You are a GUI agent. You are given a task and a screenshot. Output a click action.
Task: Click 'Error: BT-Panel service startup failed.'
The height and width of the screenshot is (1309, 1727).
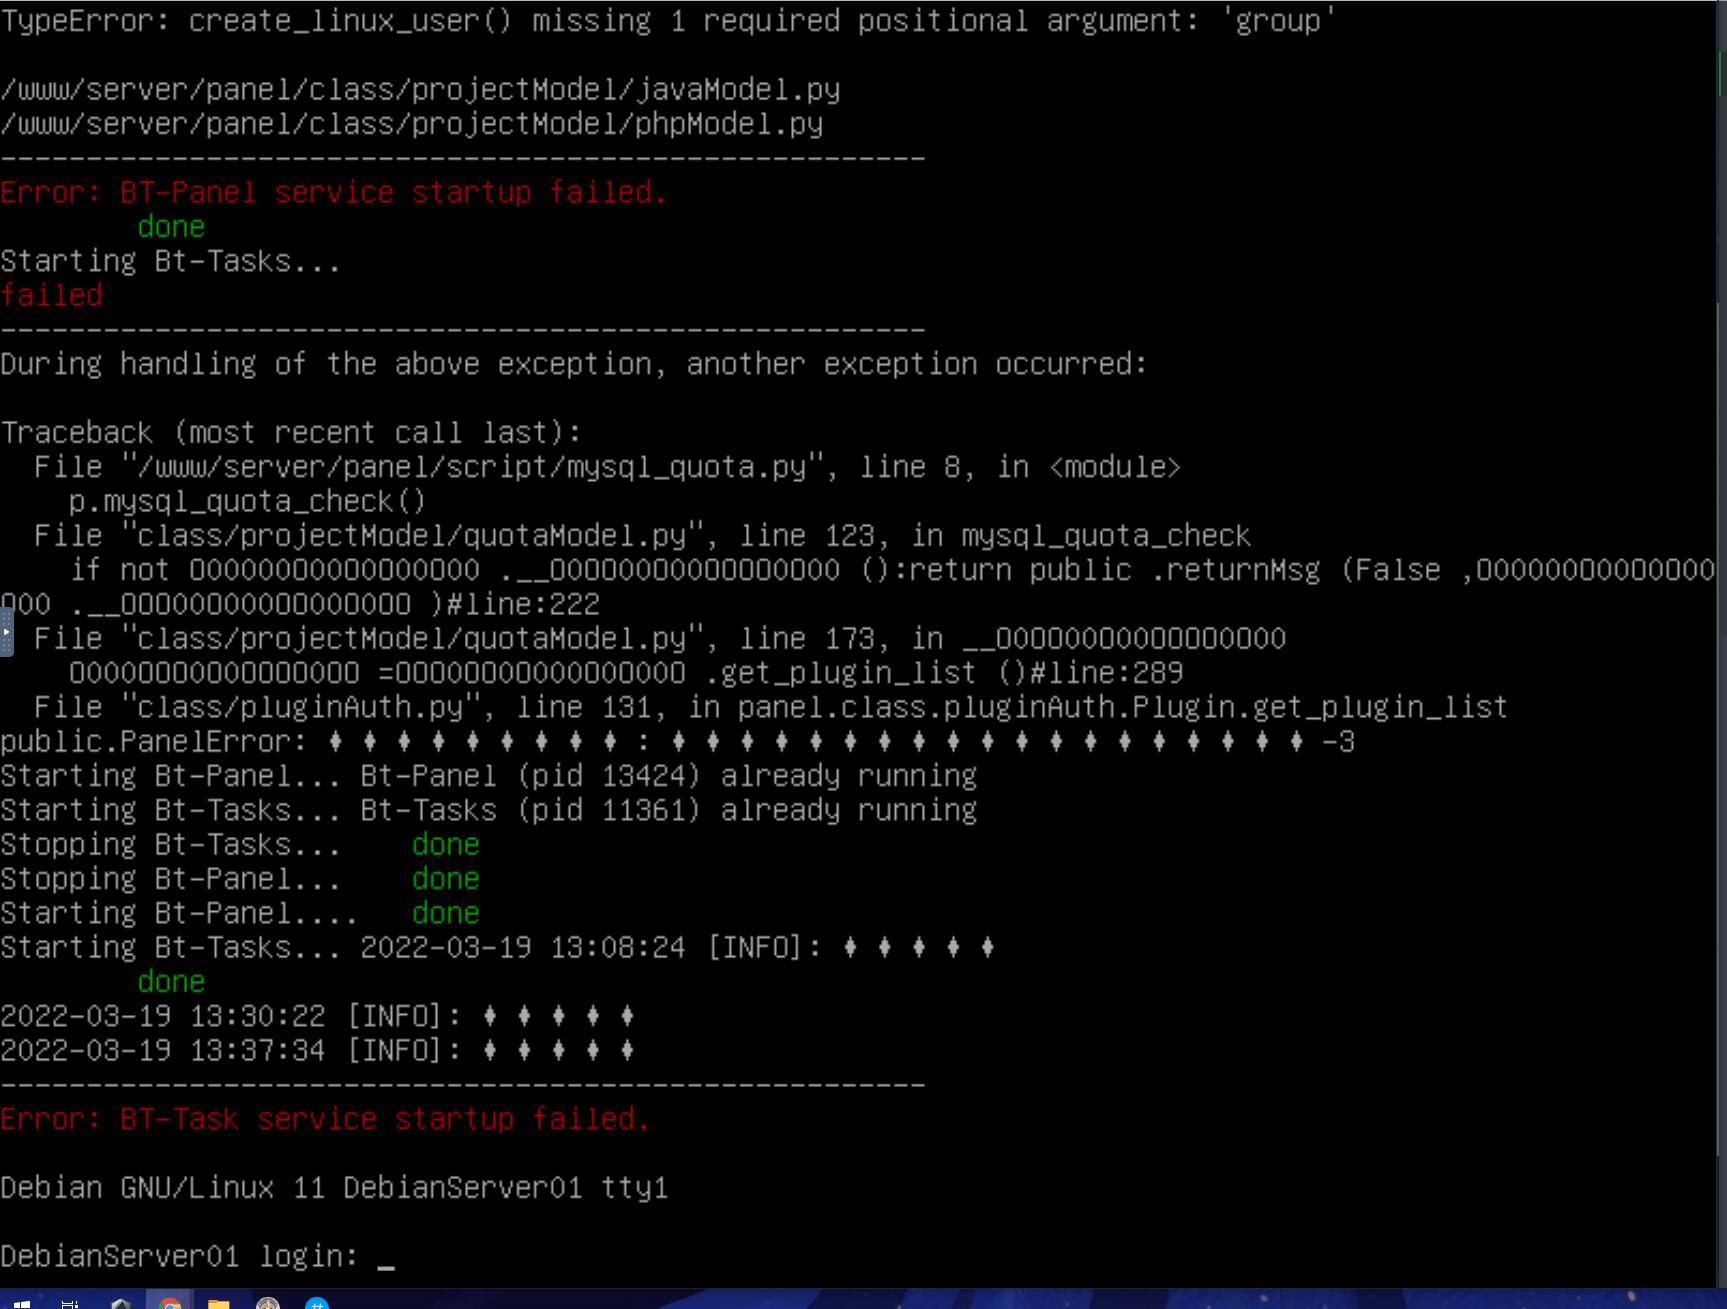click(334, 192)
